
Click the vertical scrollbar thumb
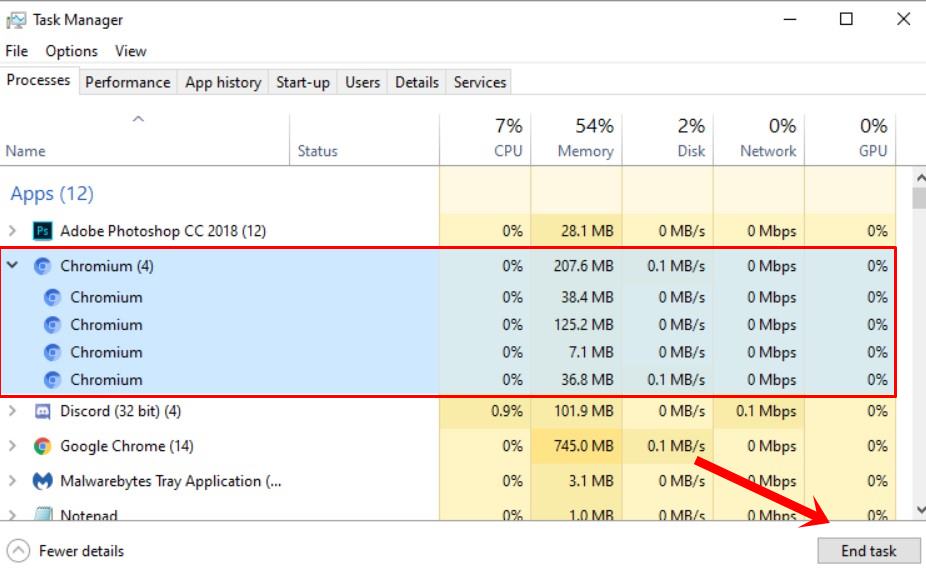920,198
